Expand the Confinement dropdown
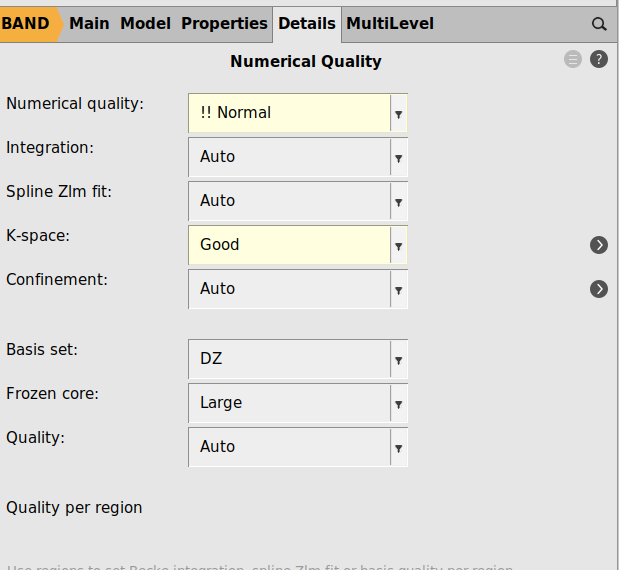This screenshot has width=619, height=570. pyautogui.click(x=297, y=289)
